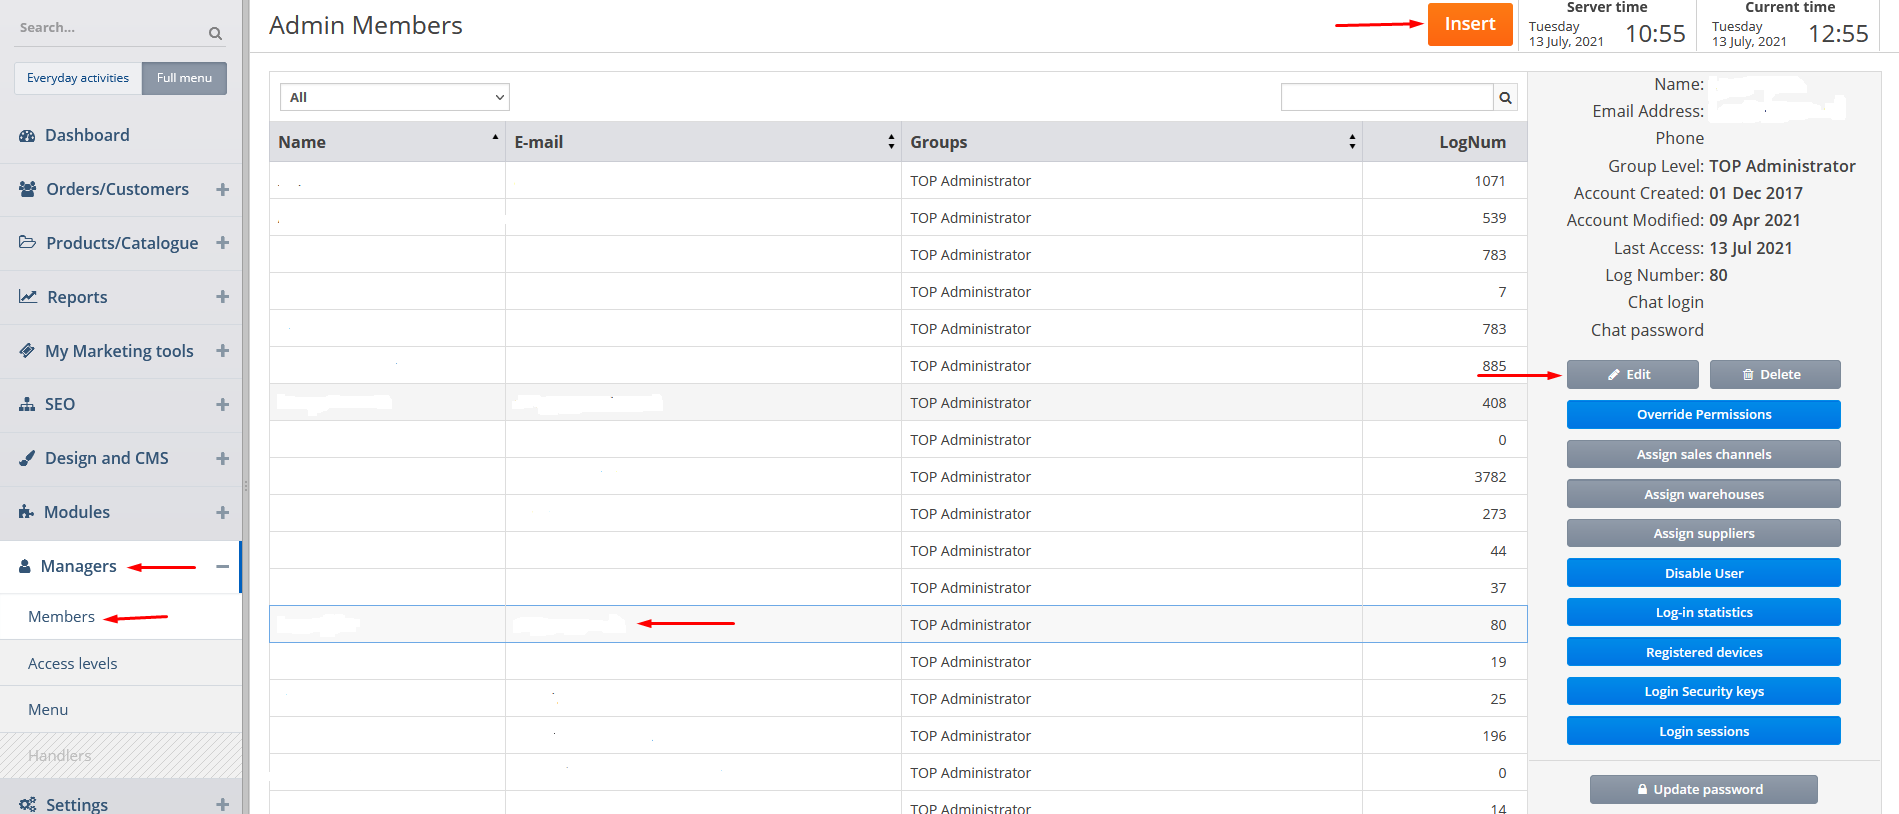The width and height of the screenshot is (1899, 814).
Task: Open Access levels submenu item
Action: coord(73,663)
